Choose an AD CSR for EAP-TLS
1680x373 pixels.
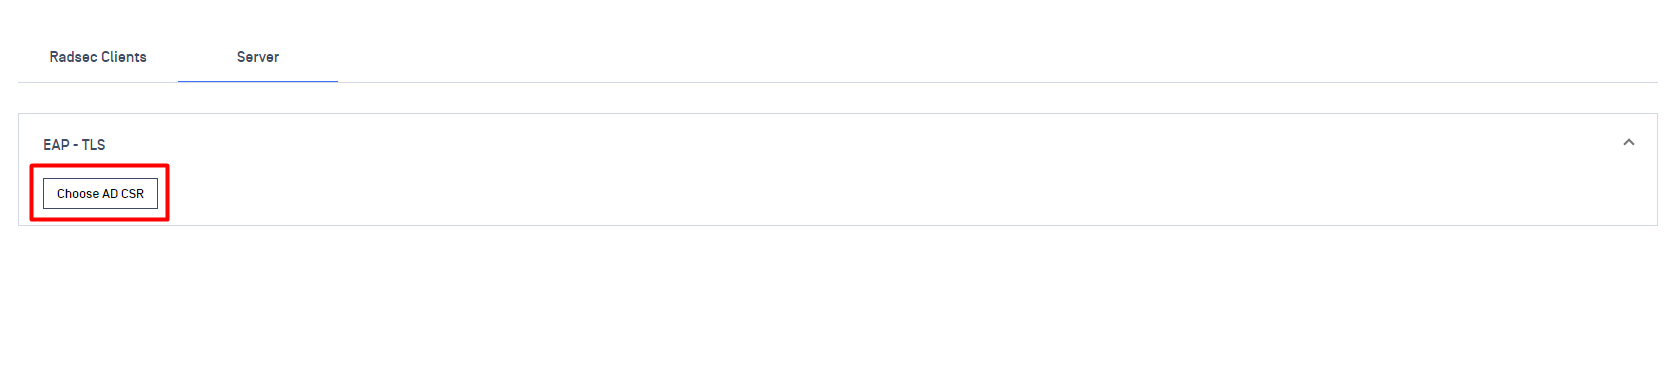point(100,193)
